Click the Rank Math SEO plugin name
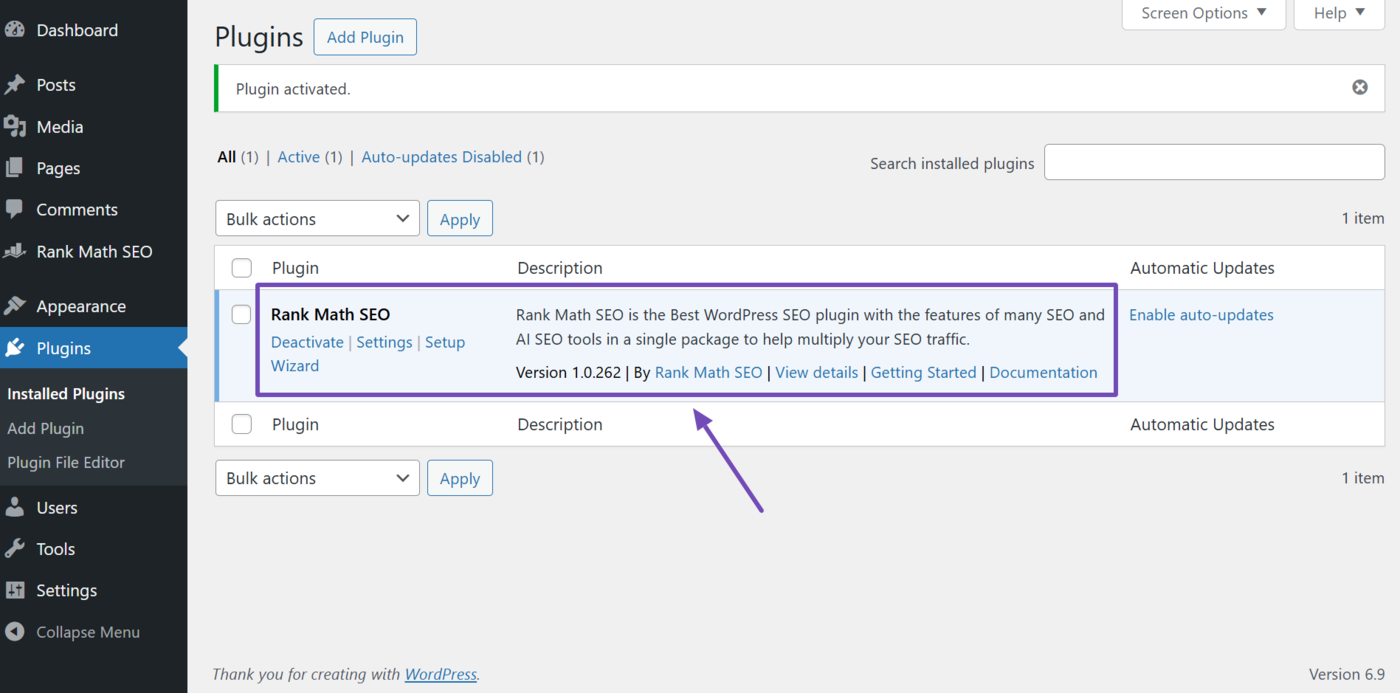Screen dimensions: 1400x693 click(330, 315)
